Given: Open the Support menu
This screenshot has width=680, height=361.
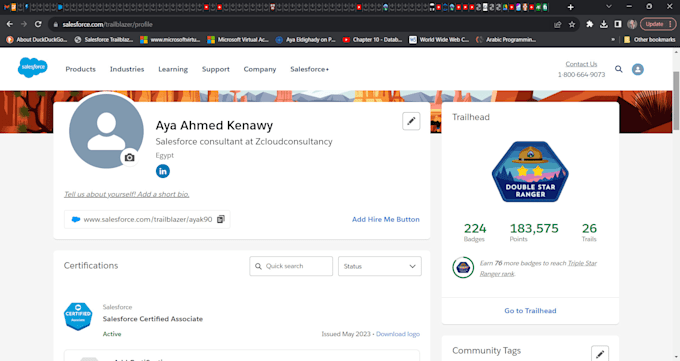Looking at the screenshot, I should [216, 69].
